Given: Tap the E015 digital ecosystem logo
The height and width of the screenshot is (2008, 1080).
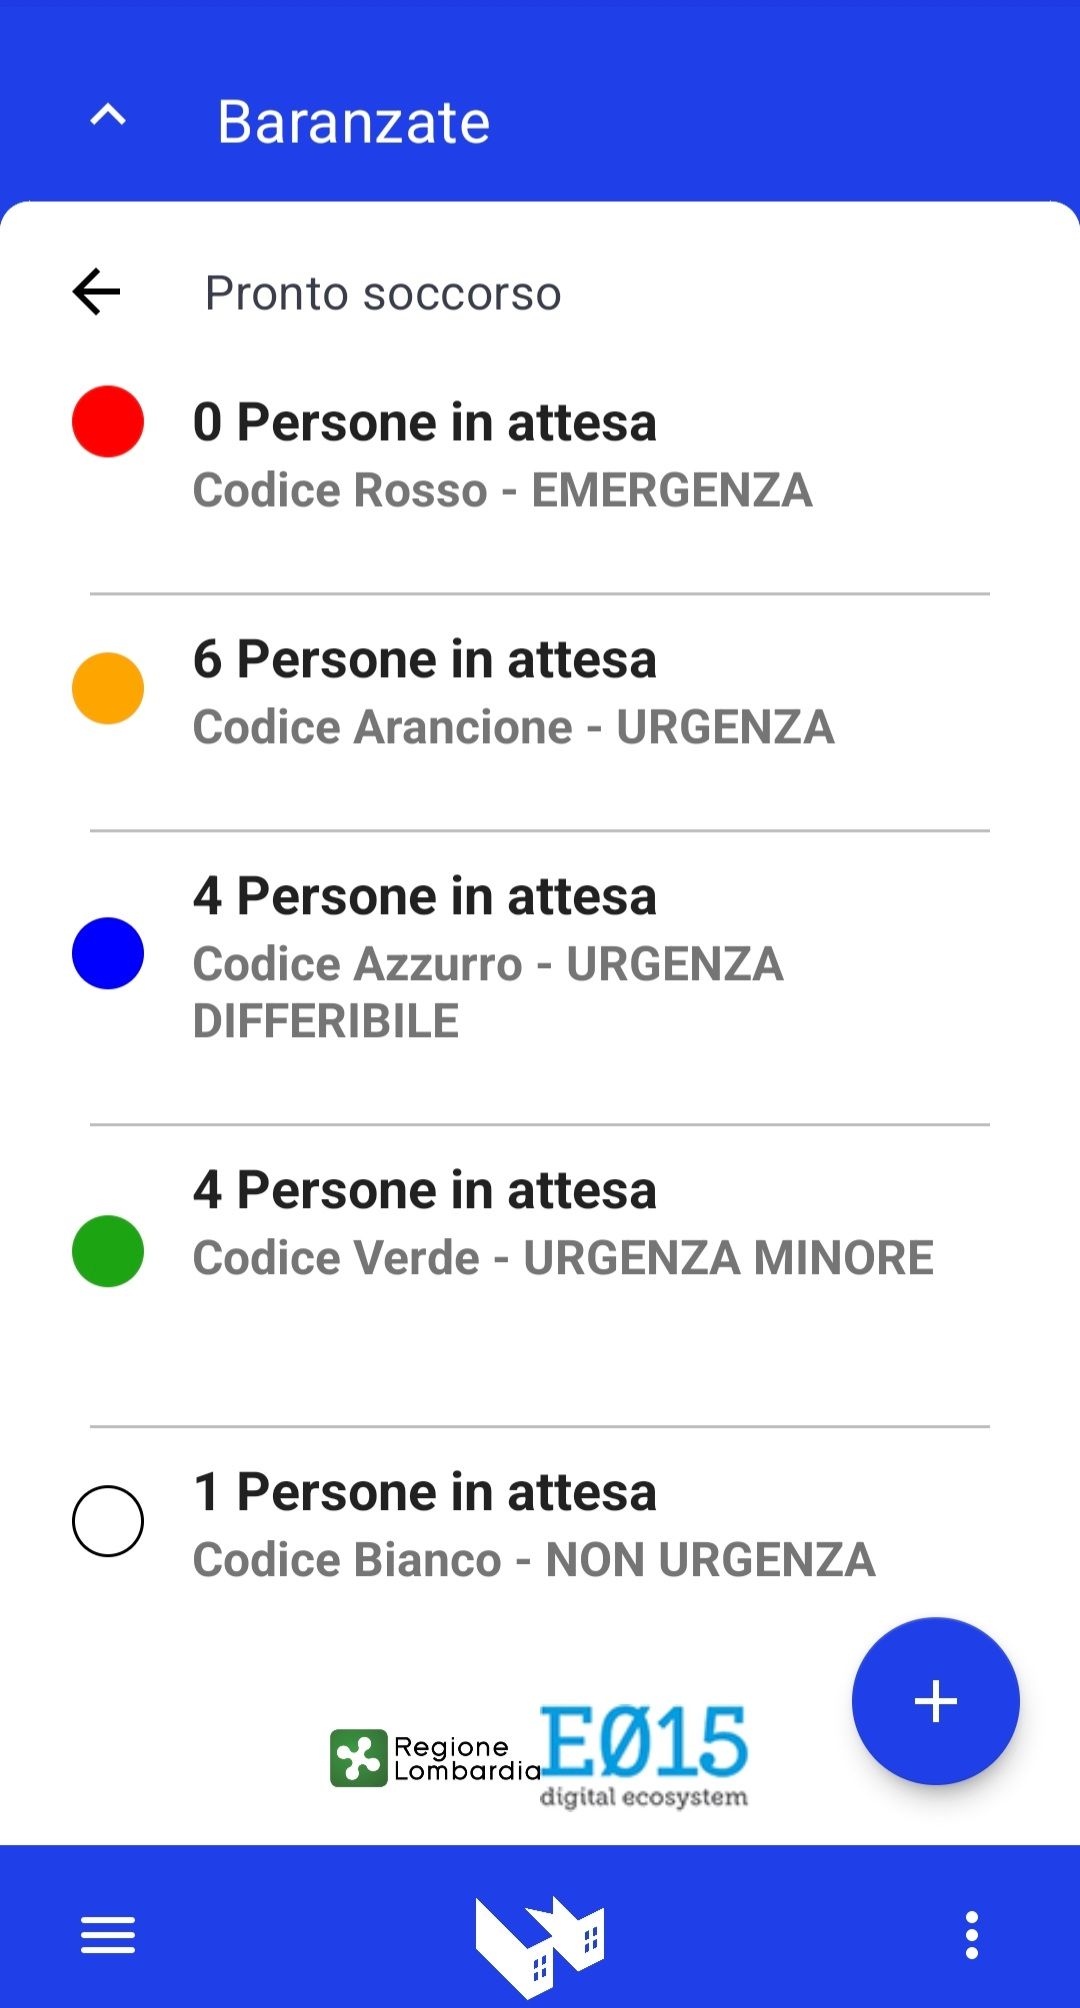Looking at the screenshot, I should (x=644, y=1755).
